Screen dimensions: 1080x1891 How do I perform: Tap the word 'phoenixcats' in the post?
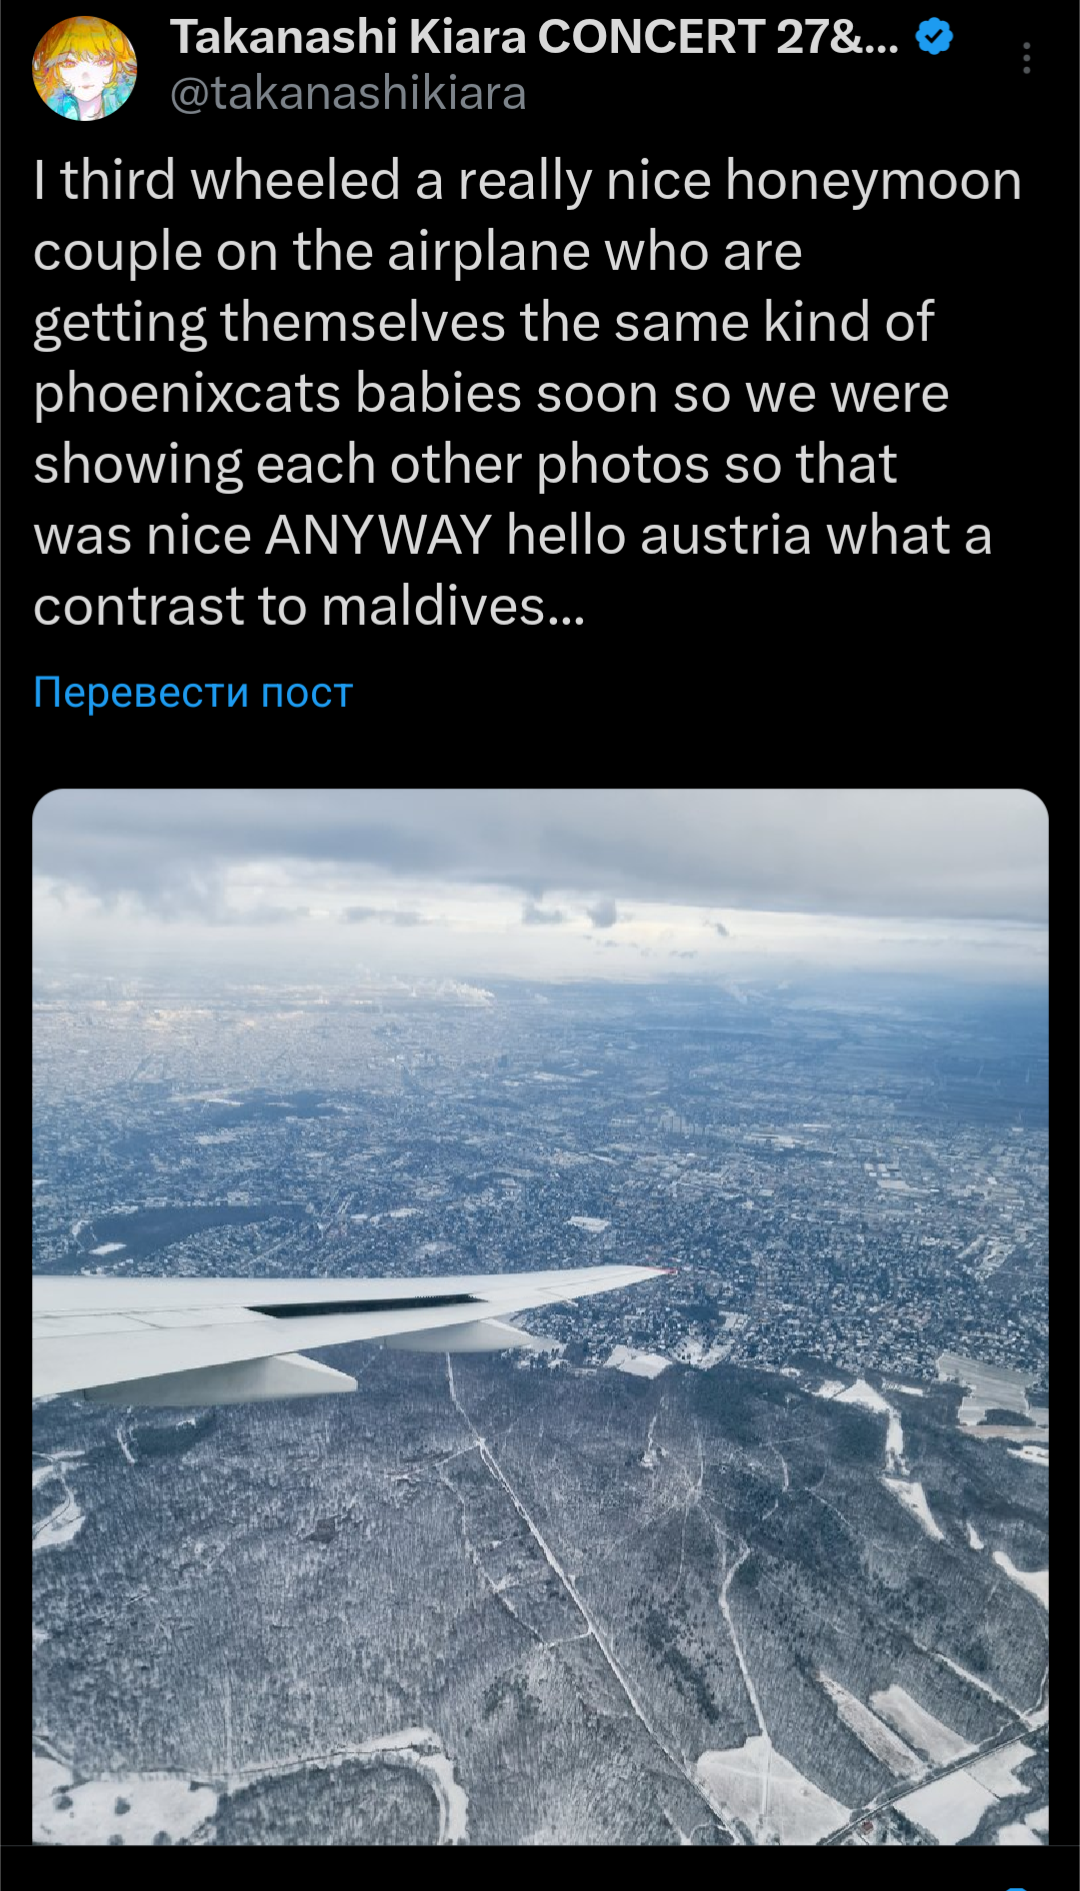coord(187,394)
